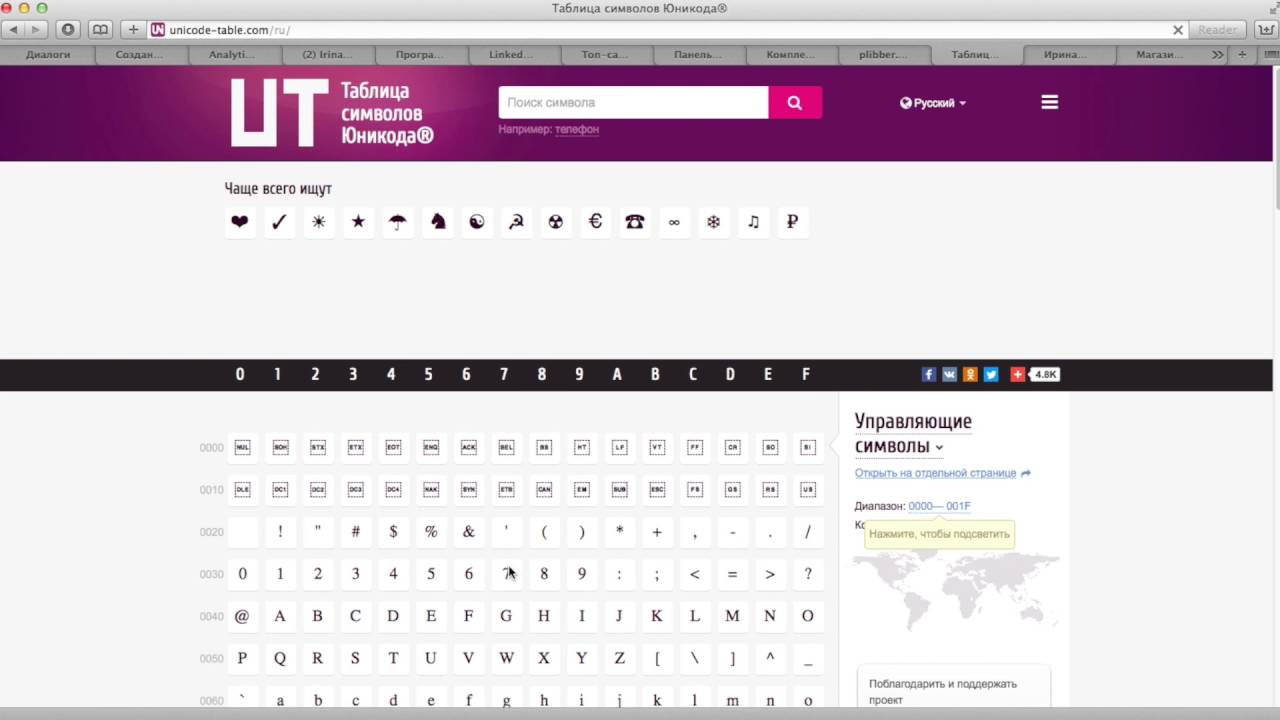Share on Twitter

991,374
